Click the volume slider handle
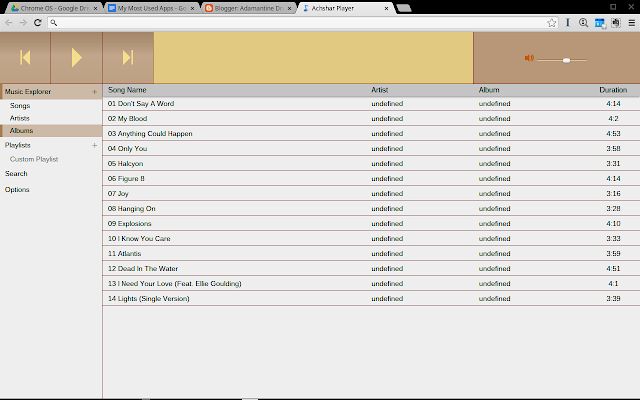Screen dimensions: 640x400 566,60
